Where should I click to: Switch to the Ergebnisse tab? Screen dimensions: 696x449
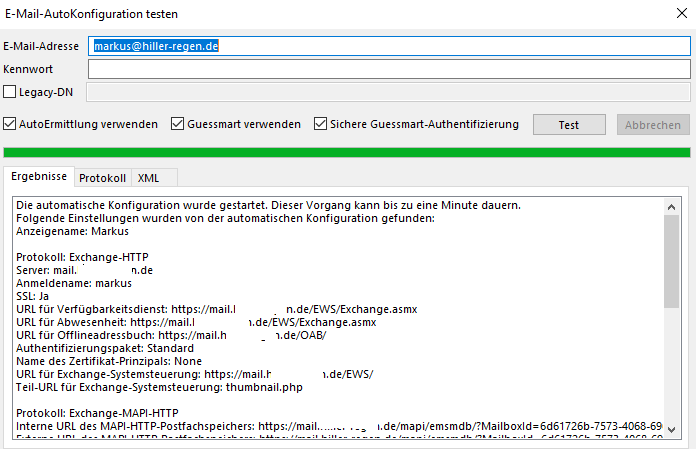click(40, 177)
